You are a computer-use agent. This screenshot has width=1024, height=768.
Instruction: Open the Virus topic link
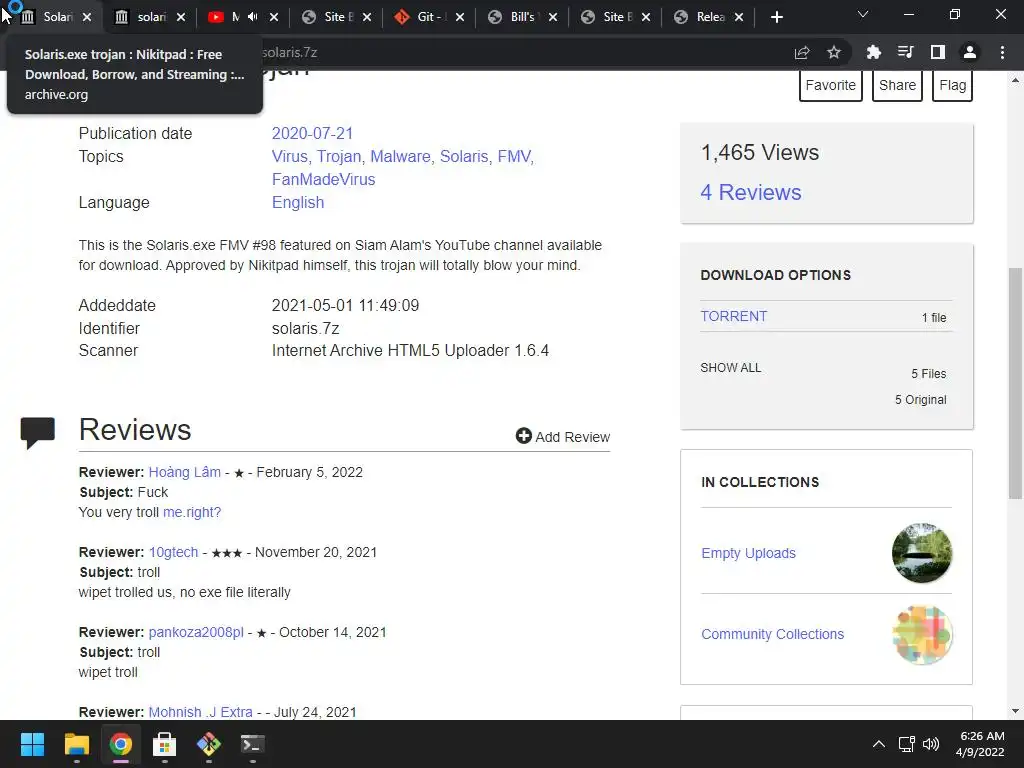tap(290, 157)
